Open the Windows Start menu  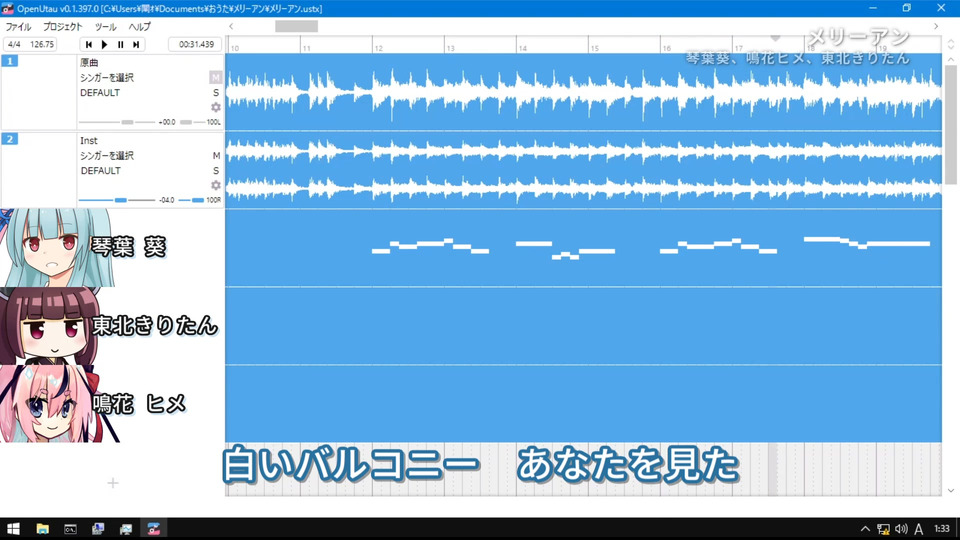pos(13,528)
